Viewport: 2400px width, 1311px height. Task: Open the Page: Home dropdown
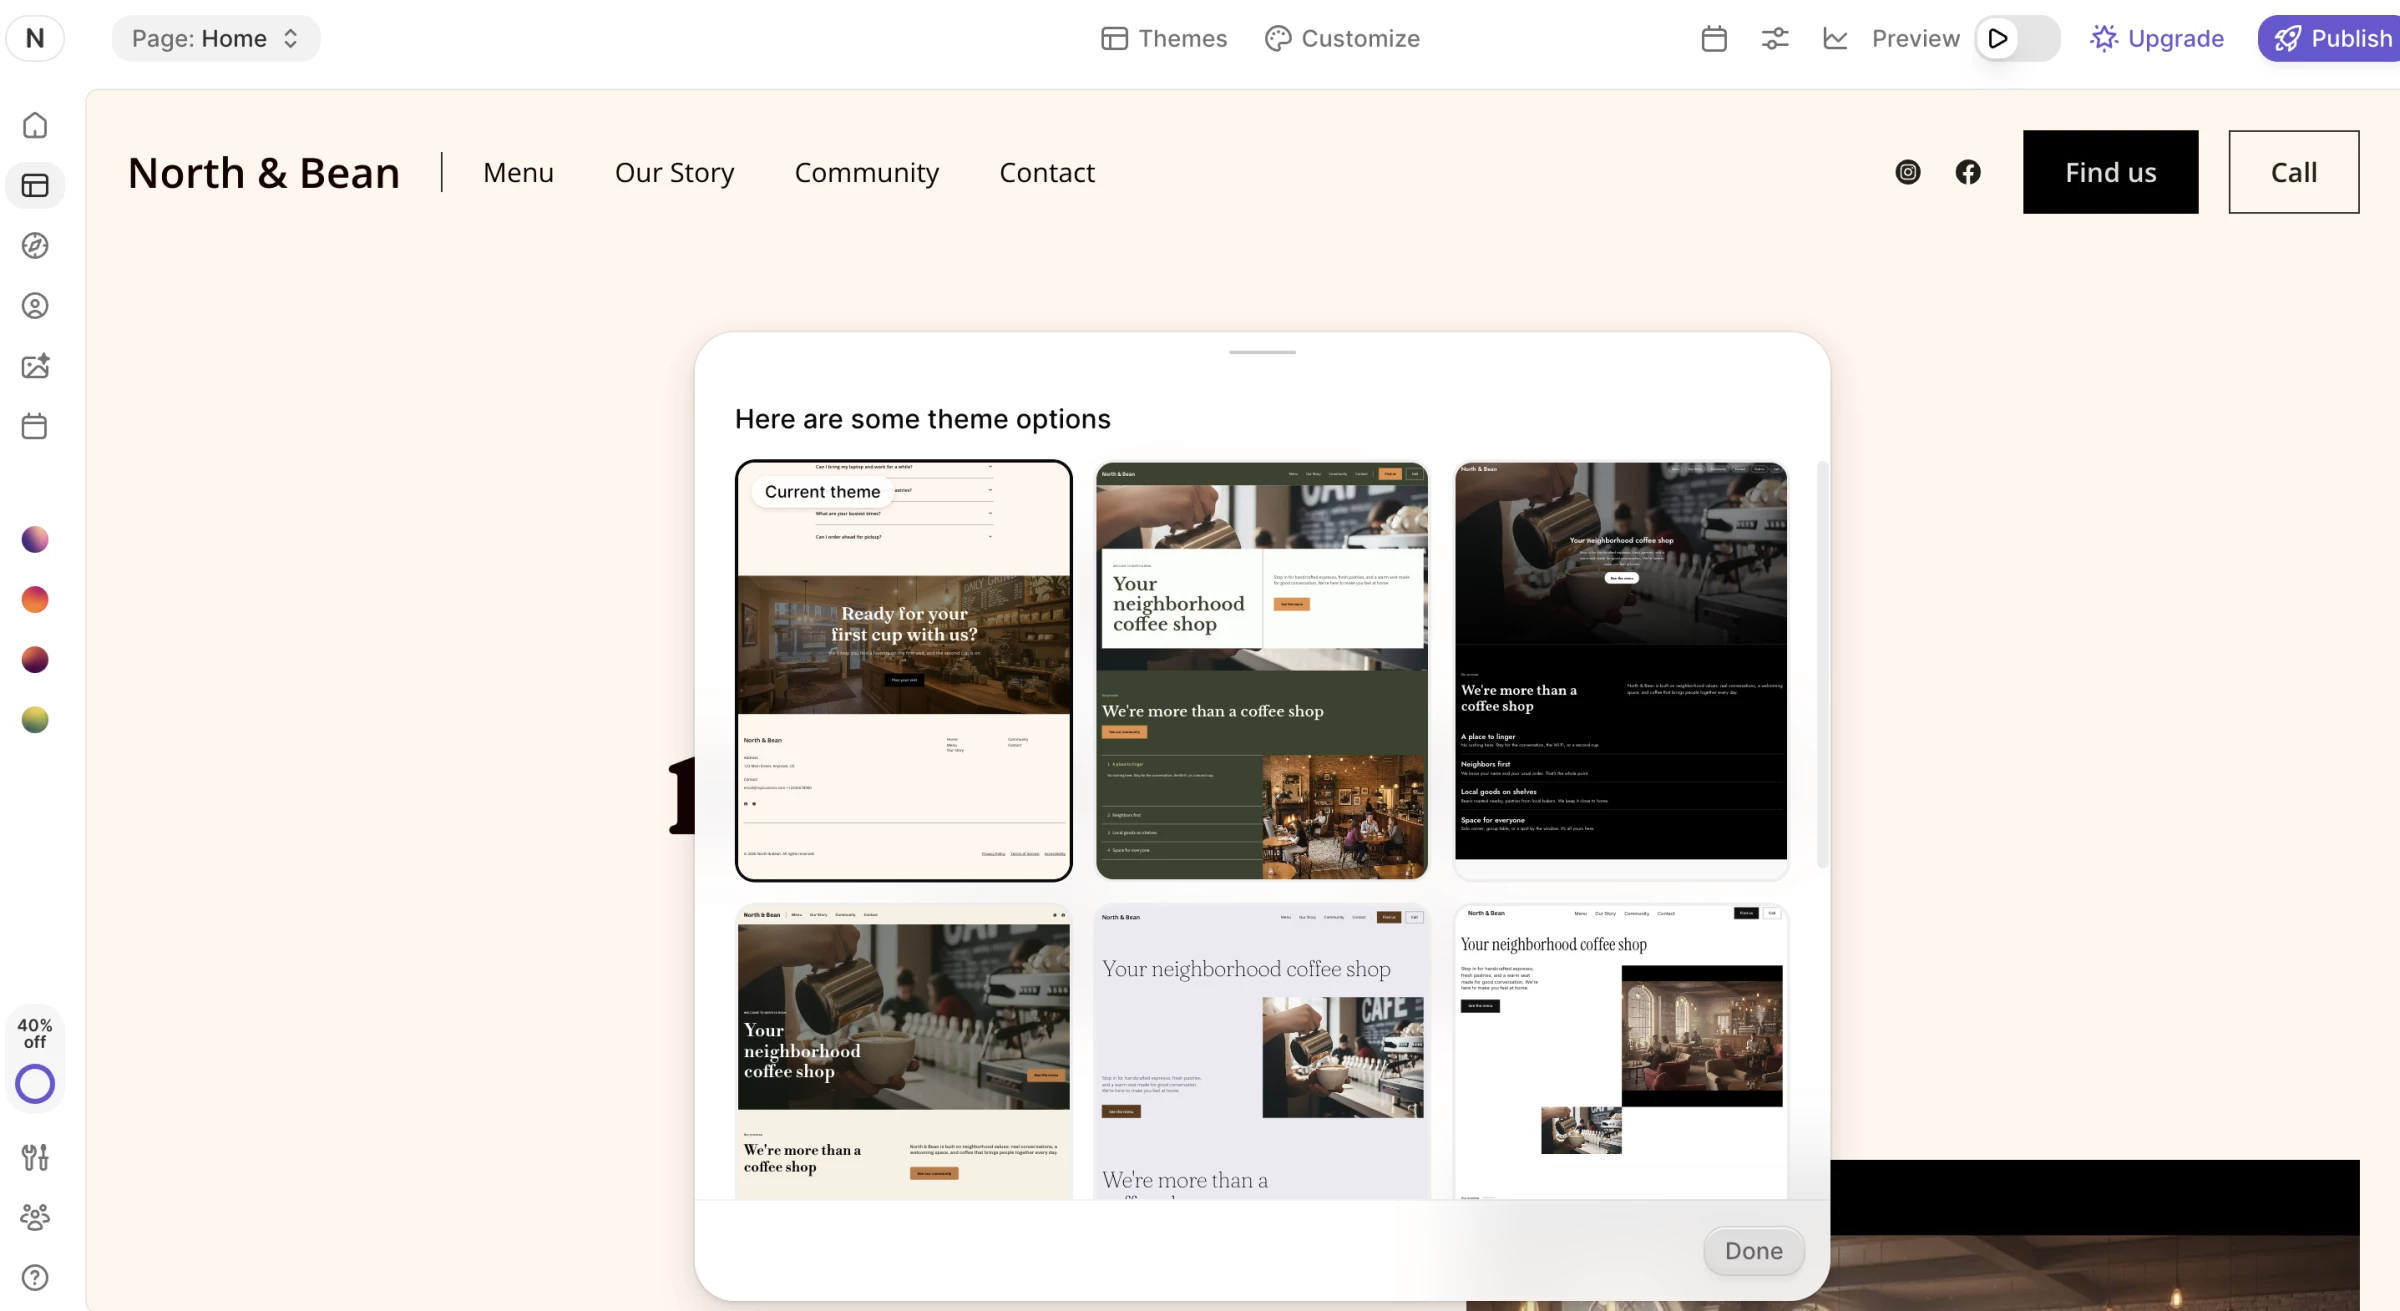216,38
